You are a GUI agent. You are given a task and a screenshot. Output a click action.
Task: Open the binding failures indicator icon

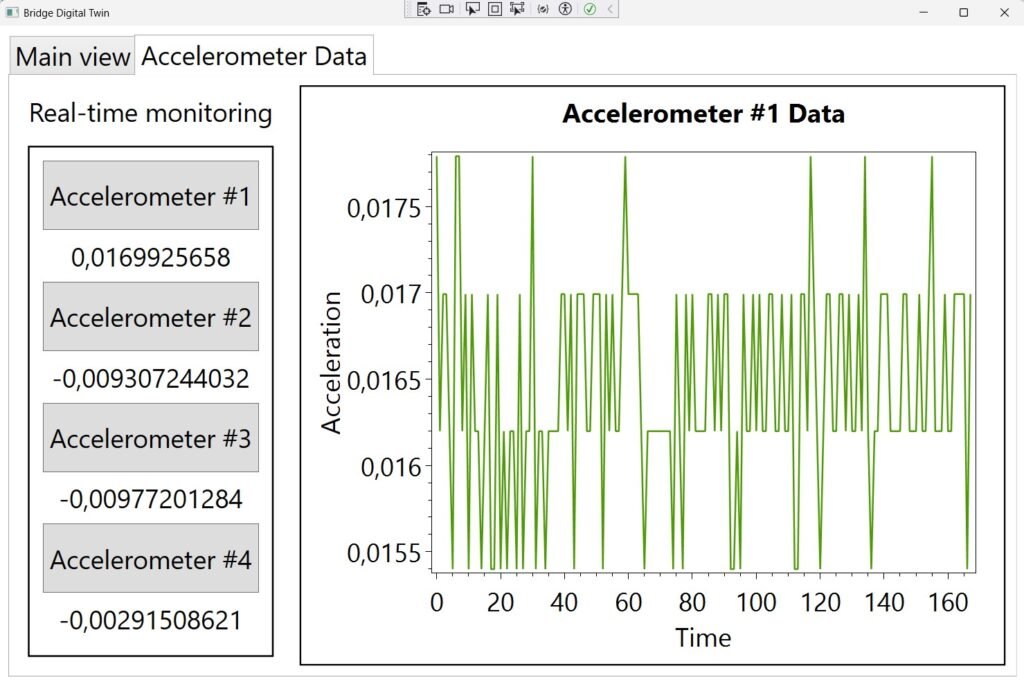tap(543, 9)
